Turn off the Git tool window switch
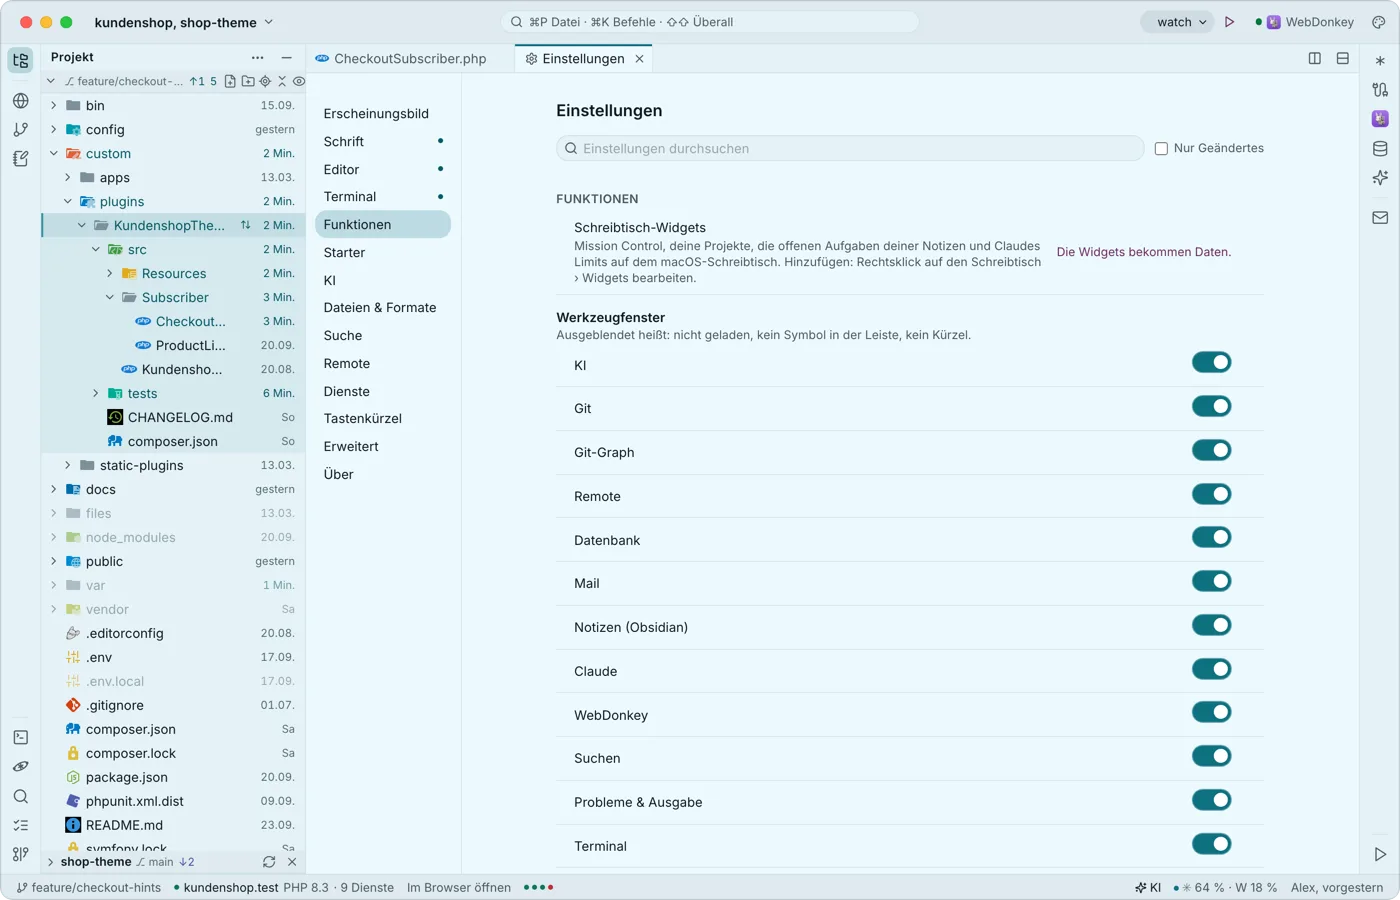Image resolution: width=1400 pixels, height=900 pixels. point(1211,407)
